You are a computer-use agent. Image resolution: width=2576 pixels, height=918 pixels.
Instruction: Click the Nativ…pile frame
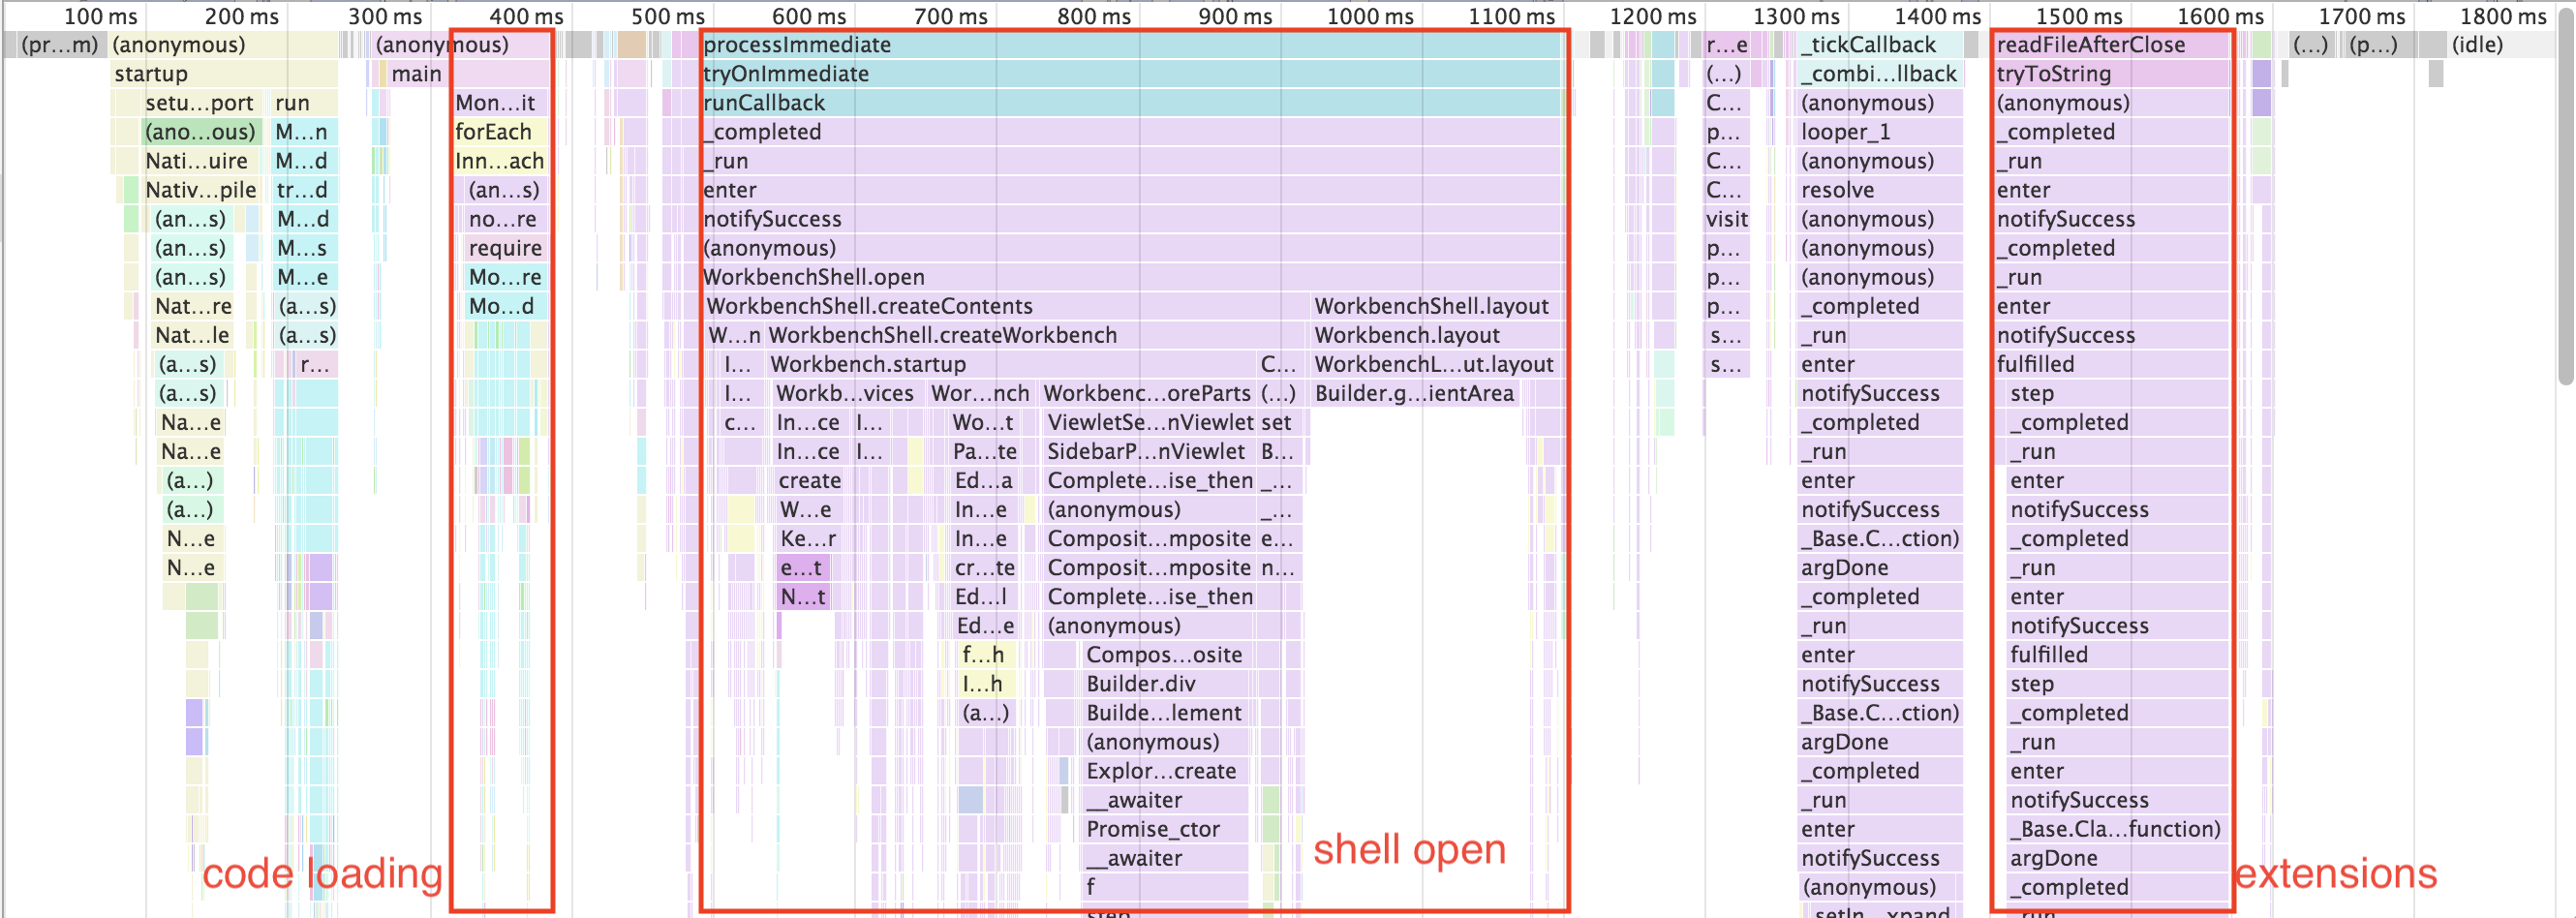click(x=201, y=190)
